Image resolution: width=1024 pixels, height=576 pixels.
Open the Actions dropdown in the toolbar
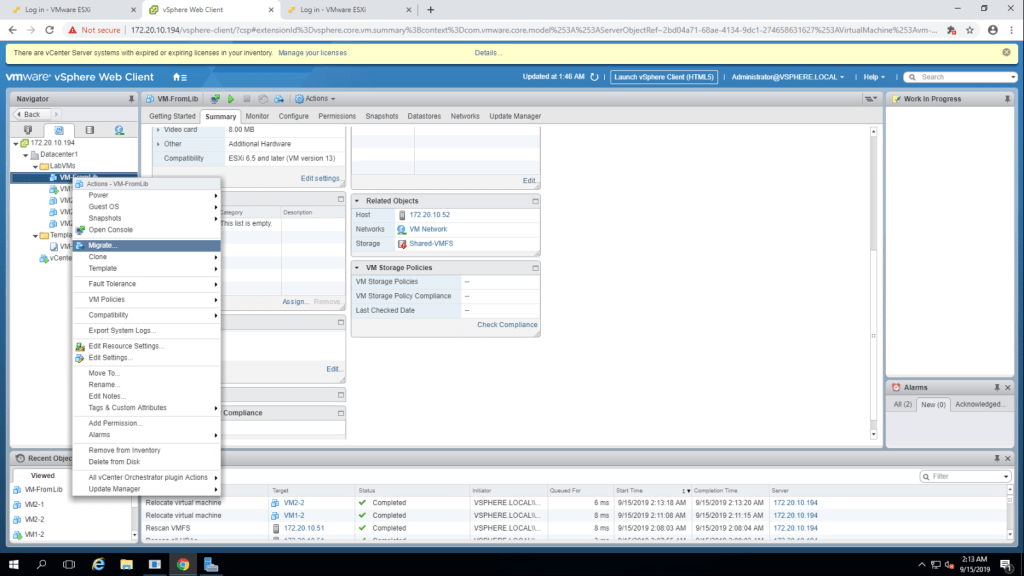(x=315, y=99)
